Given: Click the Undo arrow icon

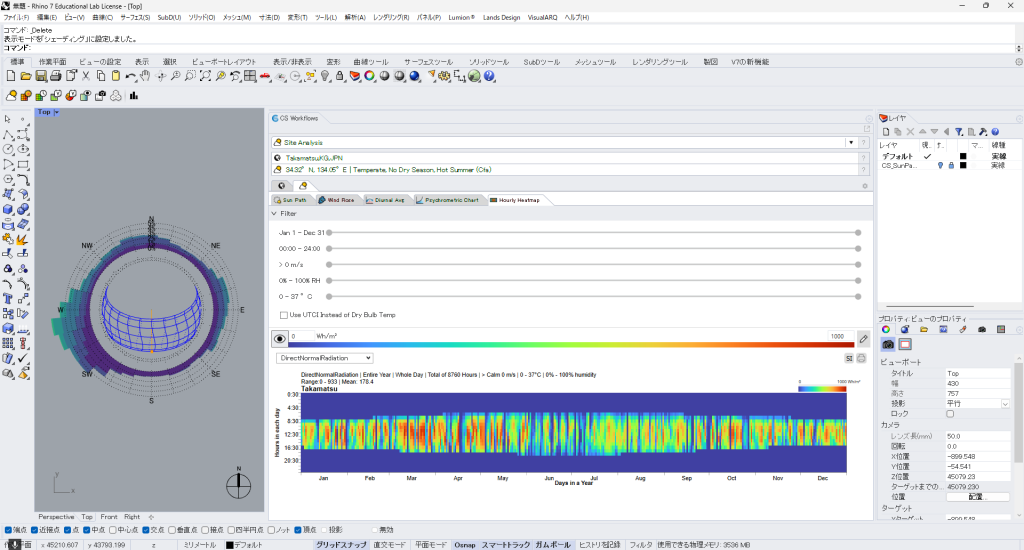Looking at the screenshot, I should [x=130, y=76].
